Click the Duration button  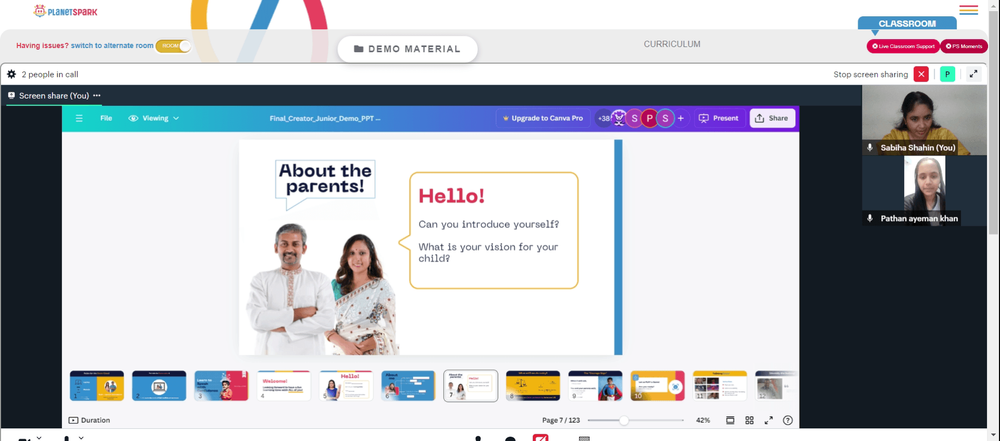(x=89, y=420)
